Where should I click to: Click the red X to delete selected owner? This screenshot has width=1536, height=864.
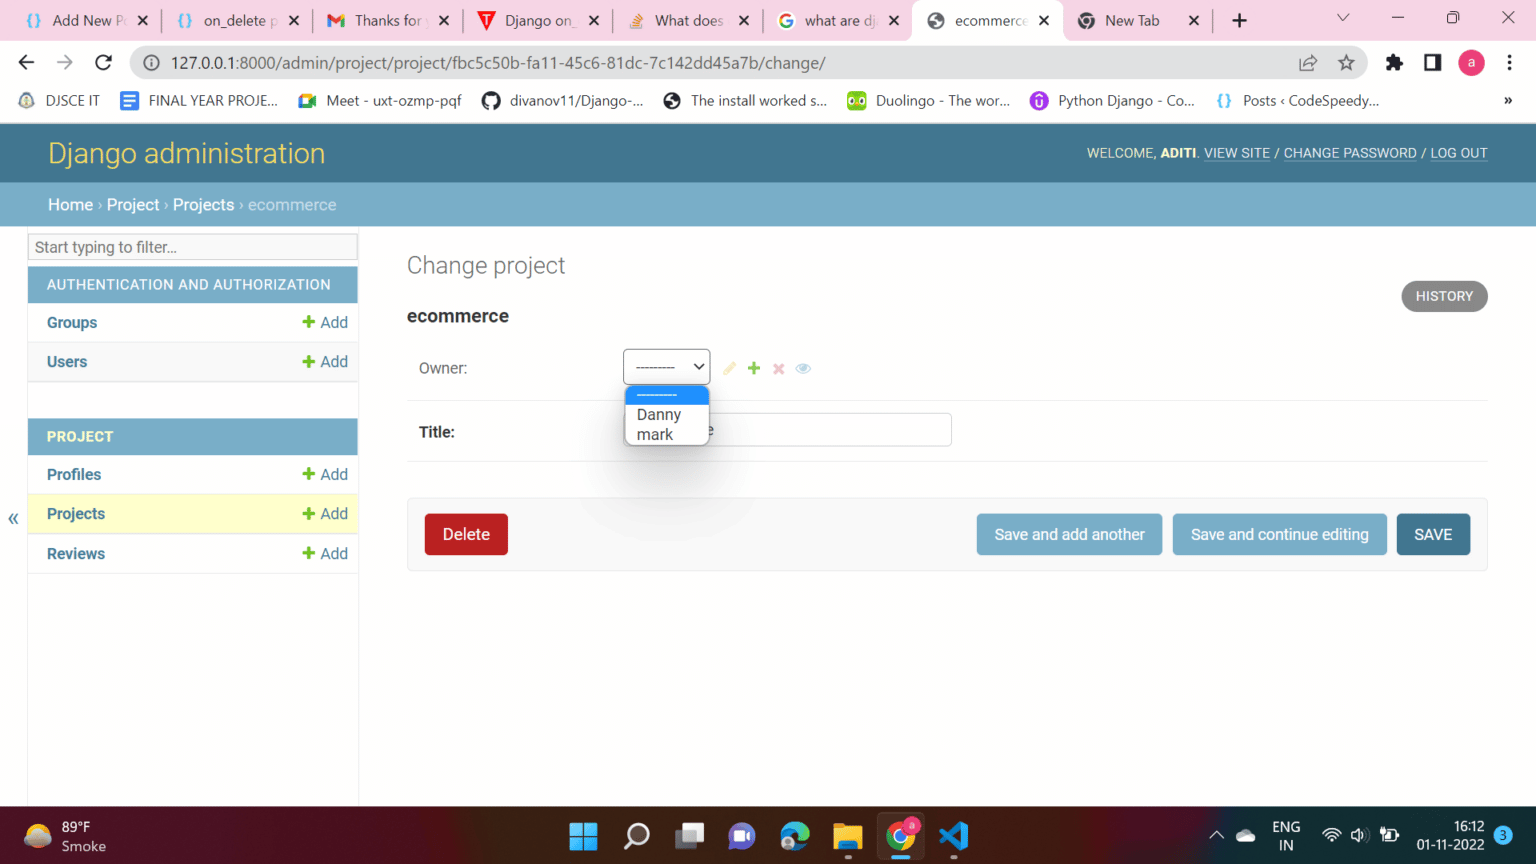(778, 368)
